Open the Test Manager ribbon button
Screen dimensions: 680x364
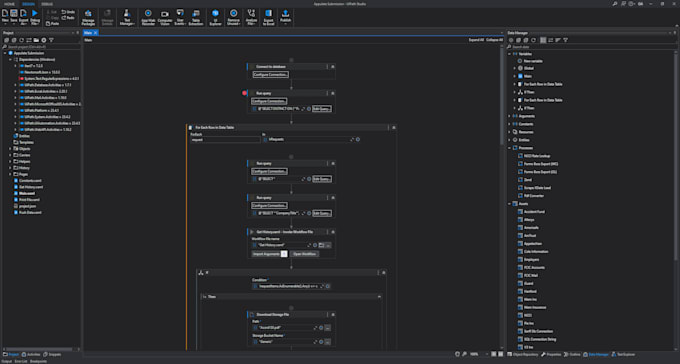(x=127, y=17)
